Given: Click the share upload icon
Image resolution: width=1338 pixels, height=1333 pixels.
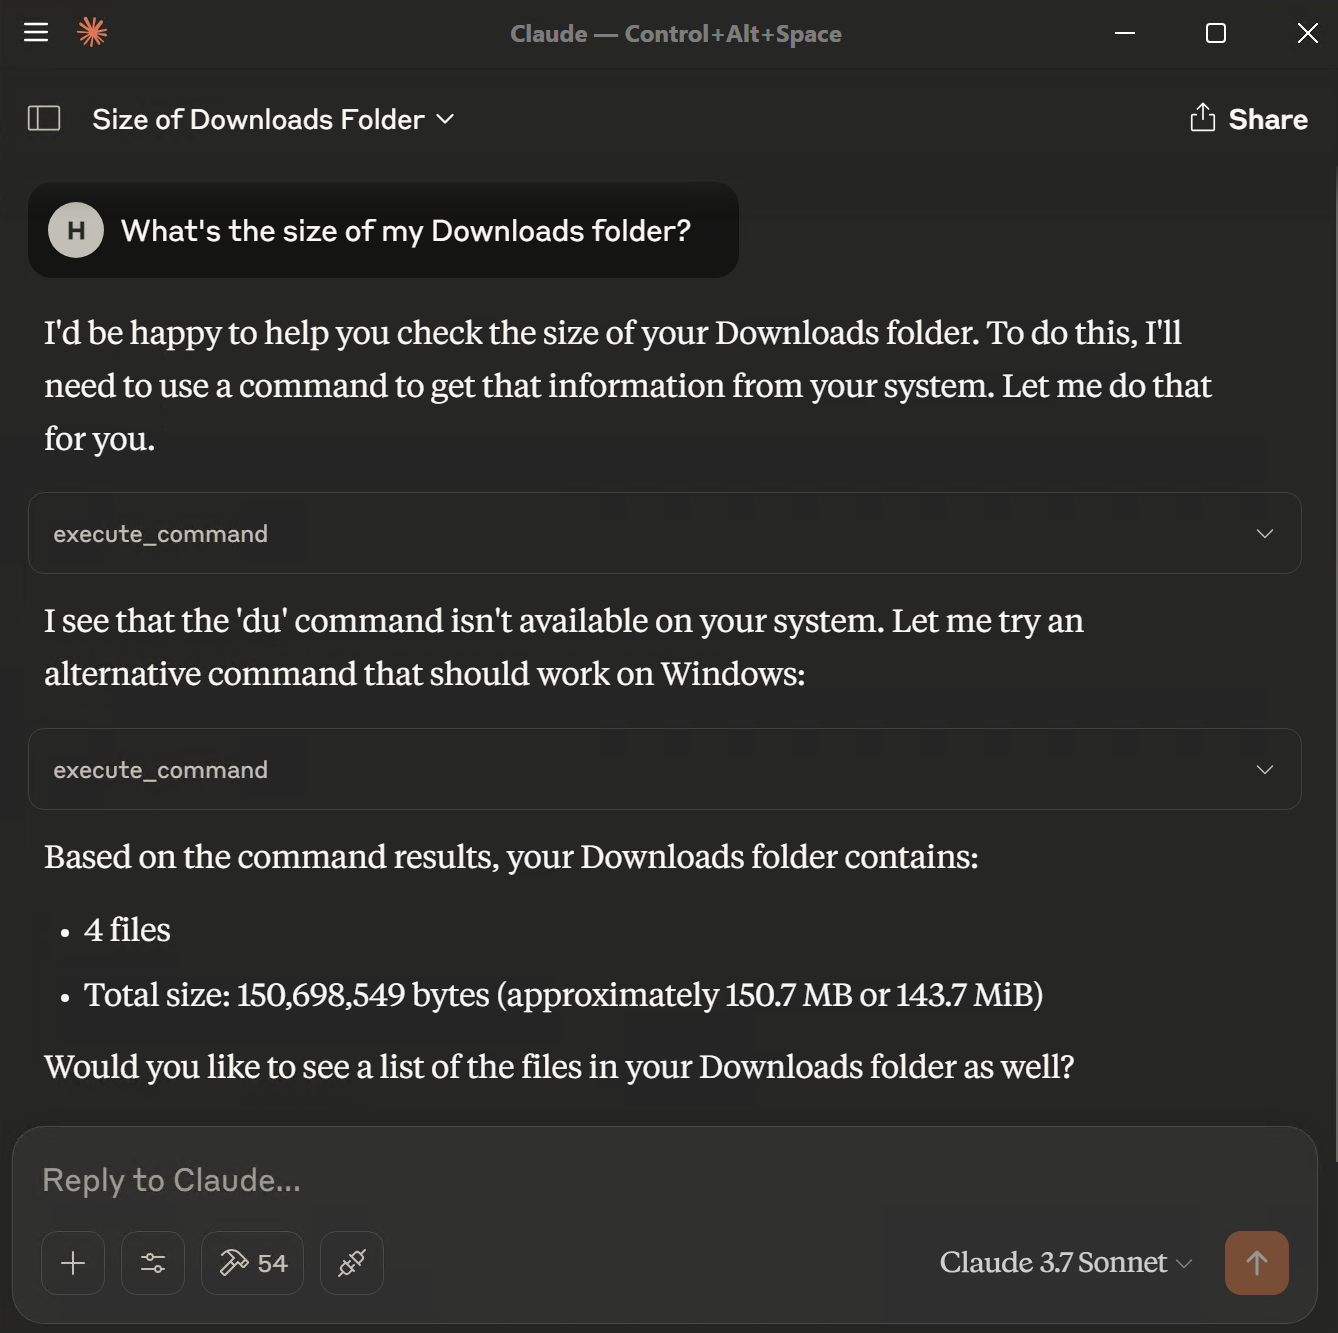Looking at the screenshot, I should point(1202,118).
